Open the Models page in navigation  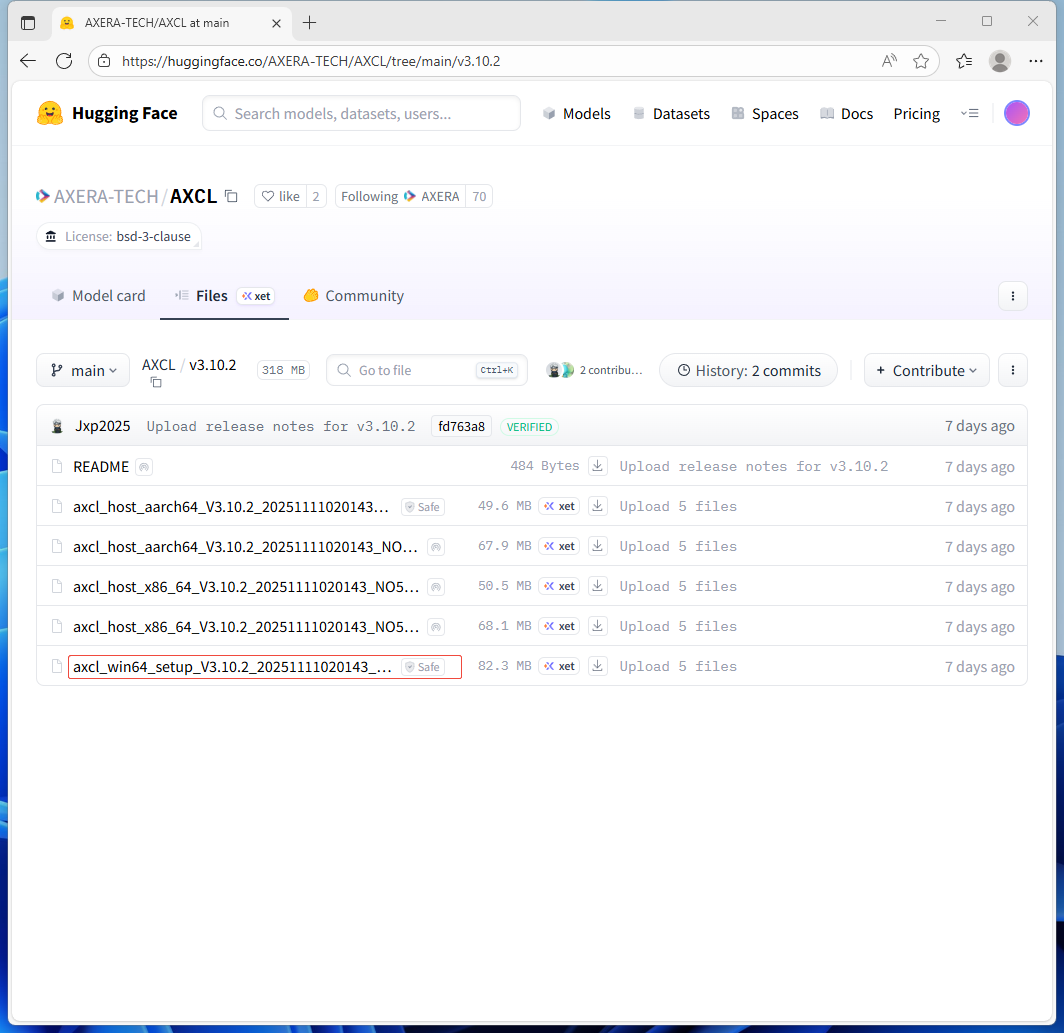pyautogui.click(x=576, y=113)
